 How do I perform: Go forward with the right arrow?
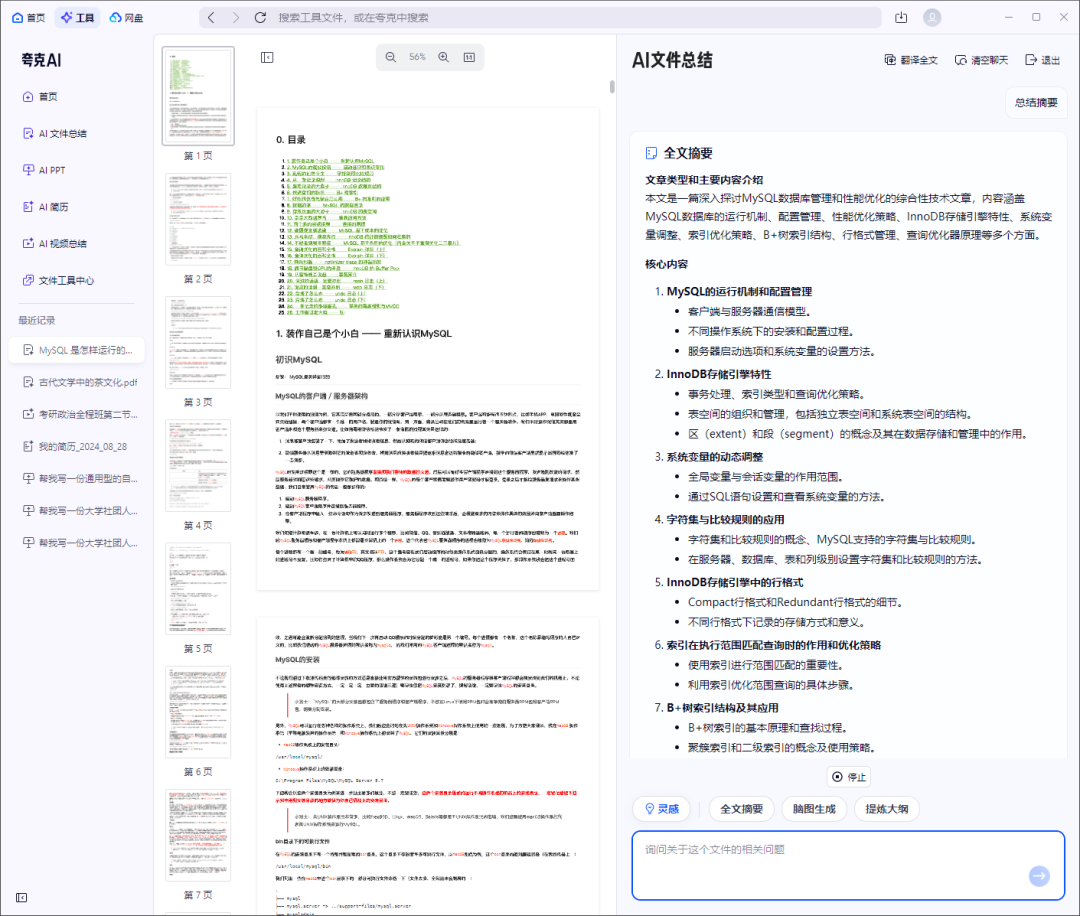pyautogui.click(x=236, y=18)
